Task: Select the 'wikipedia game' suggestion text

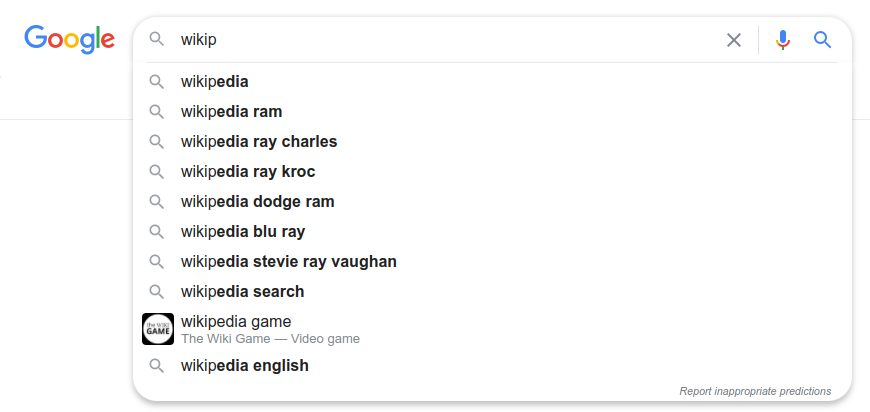Action: tap(236, 322)
